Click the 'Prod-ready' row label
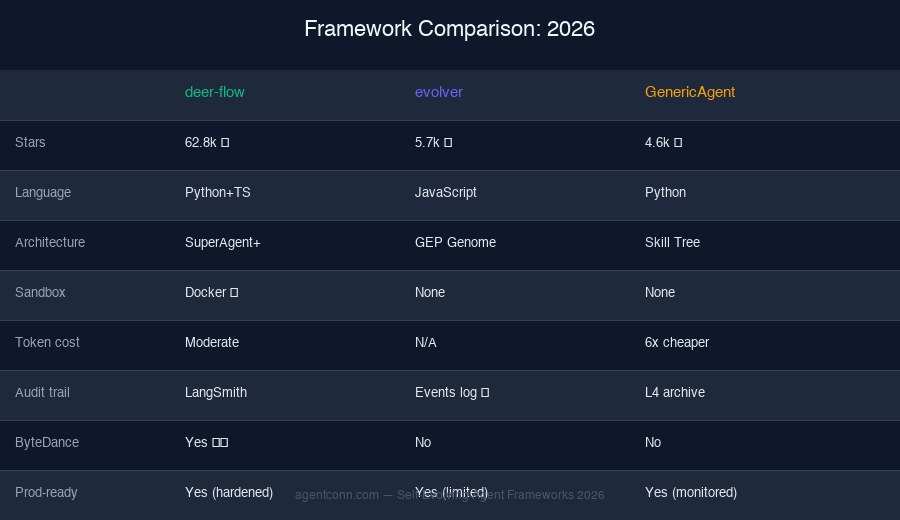This screenshot has height=520, width=900. (x=46, y=492)
